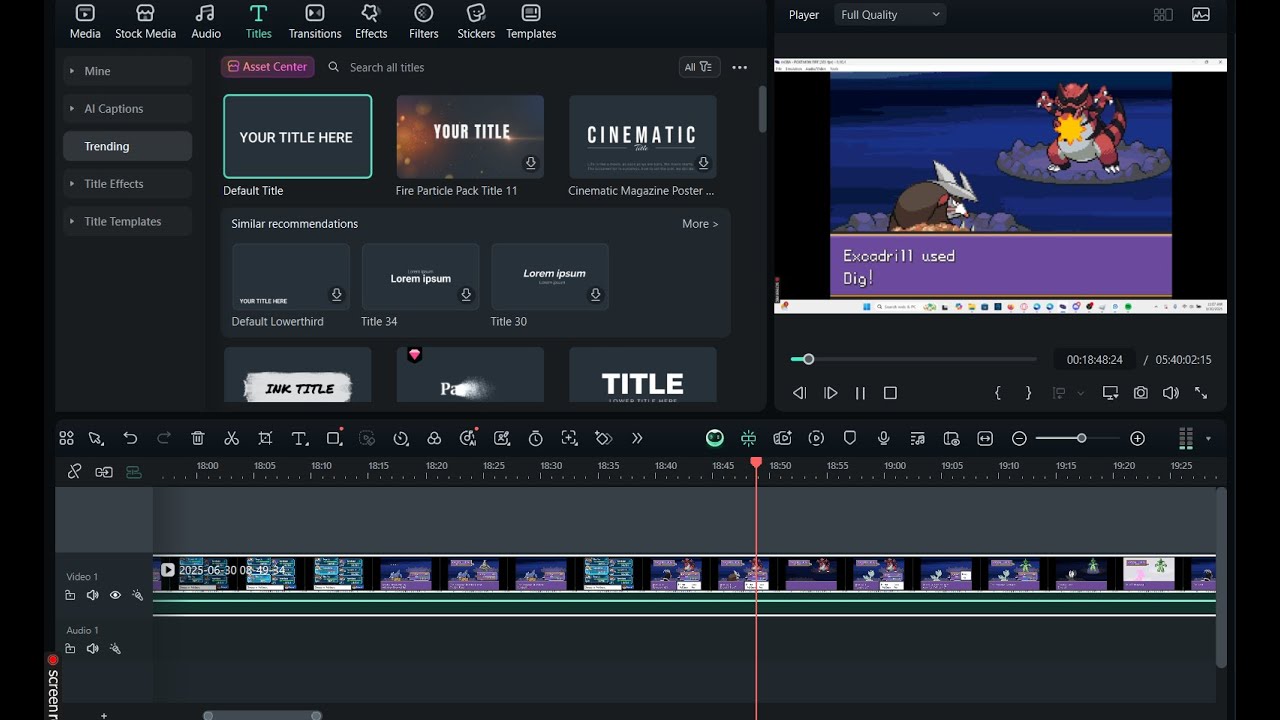The height and width of the screenshot is (720, 1280).
Task: Toggle the green magnetic timeline icon
Action: [748, 438]
